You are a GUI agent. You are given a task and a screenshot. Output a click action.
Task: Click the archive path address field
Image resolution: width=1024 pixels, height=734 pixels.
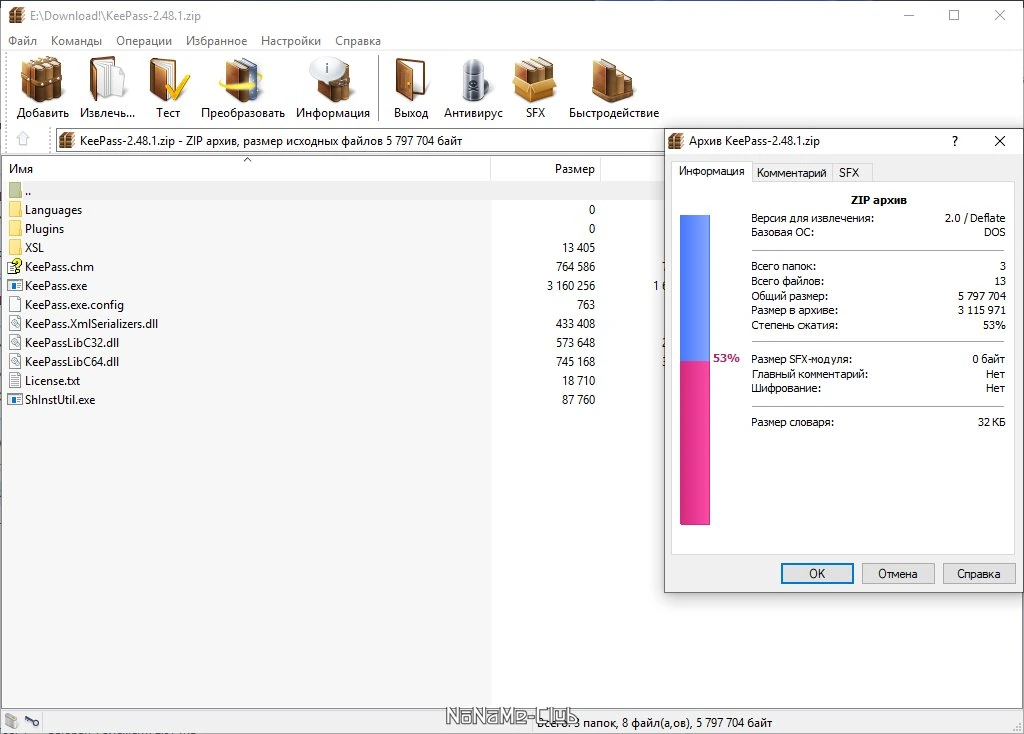coord(360,140)
